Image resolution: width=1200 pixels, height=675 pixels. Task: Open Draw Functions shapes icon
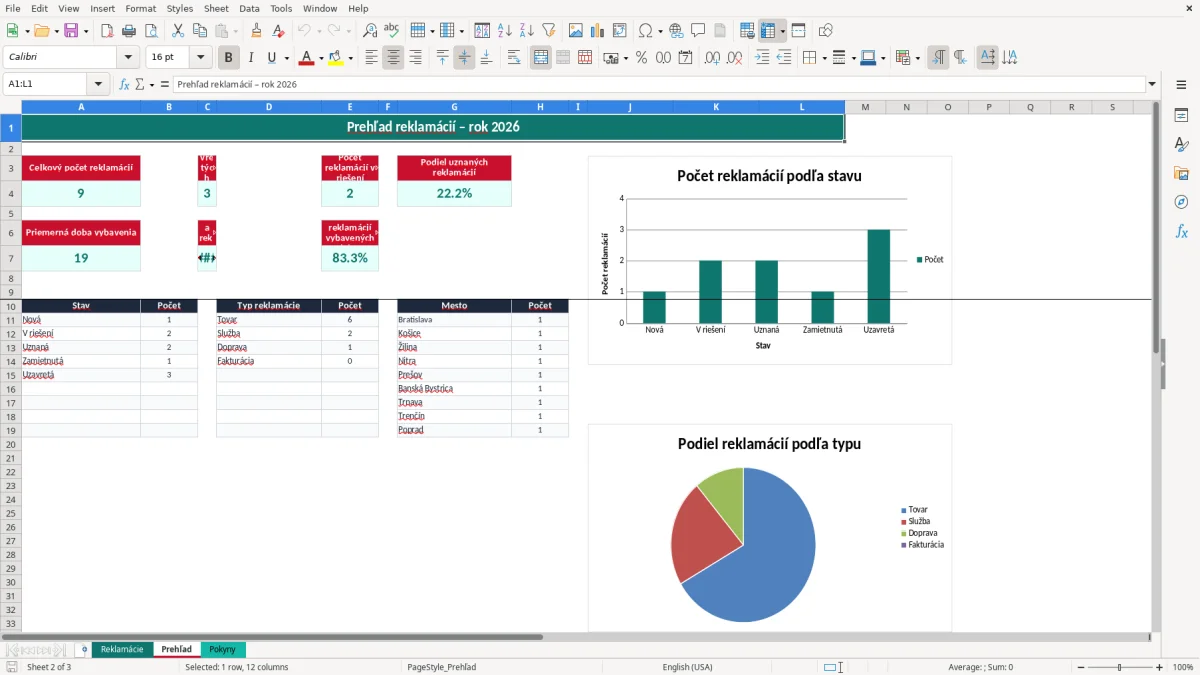(x=826, y=31)
